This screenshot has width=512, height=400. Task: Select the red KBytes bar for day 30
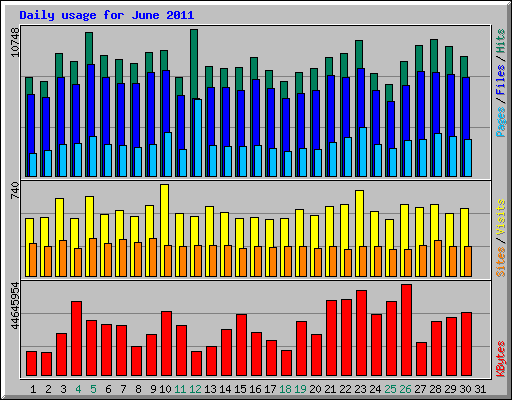pos(466,344)
